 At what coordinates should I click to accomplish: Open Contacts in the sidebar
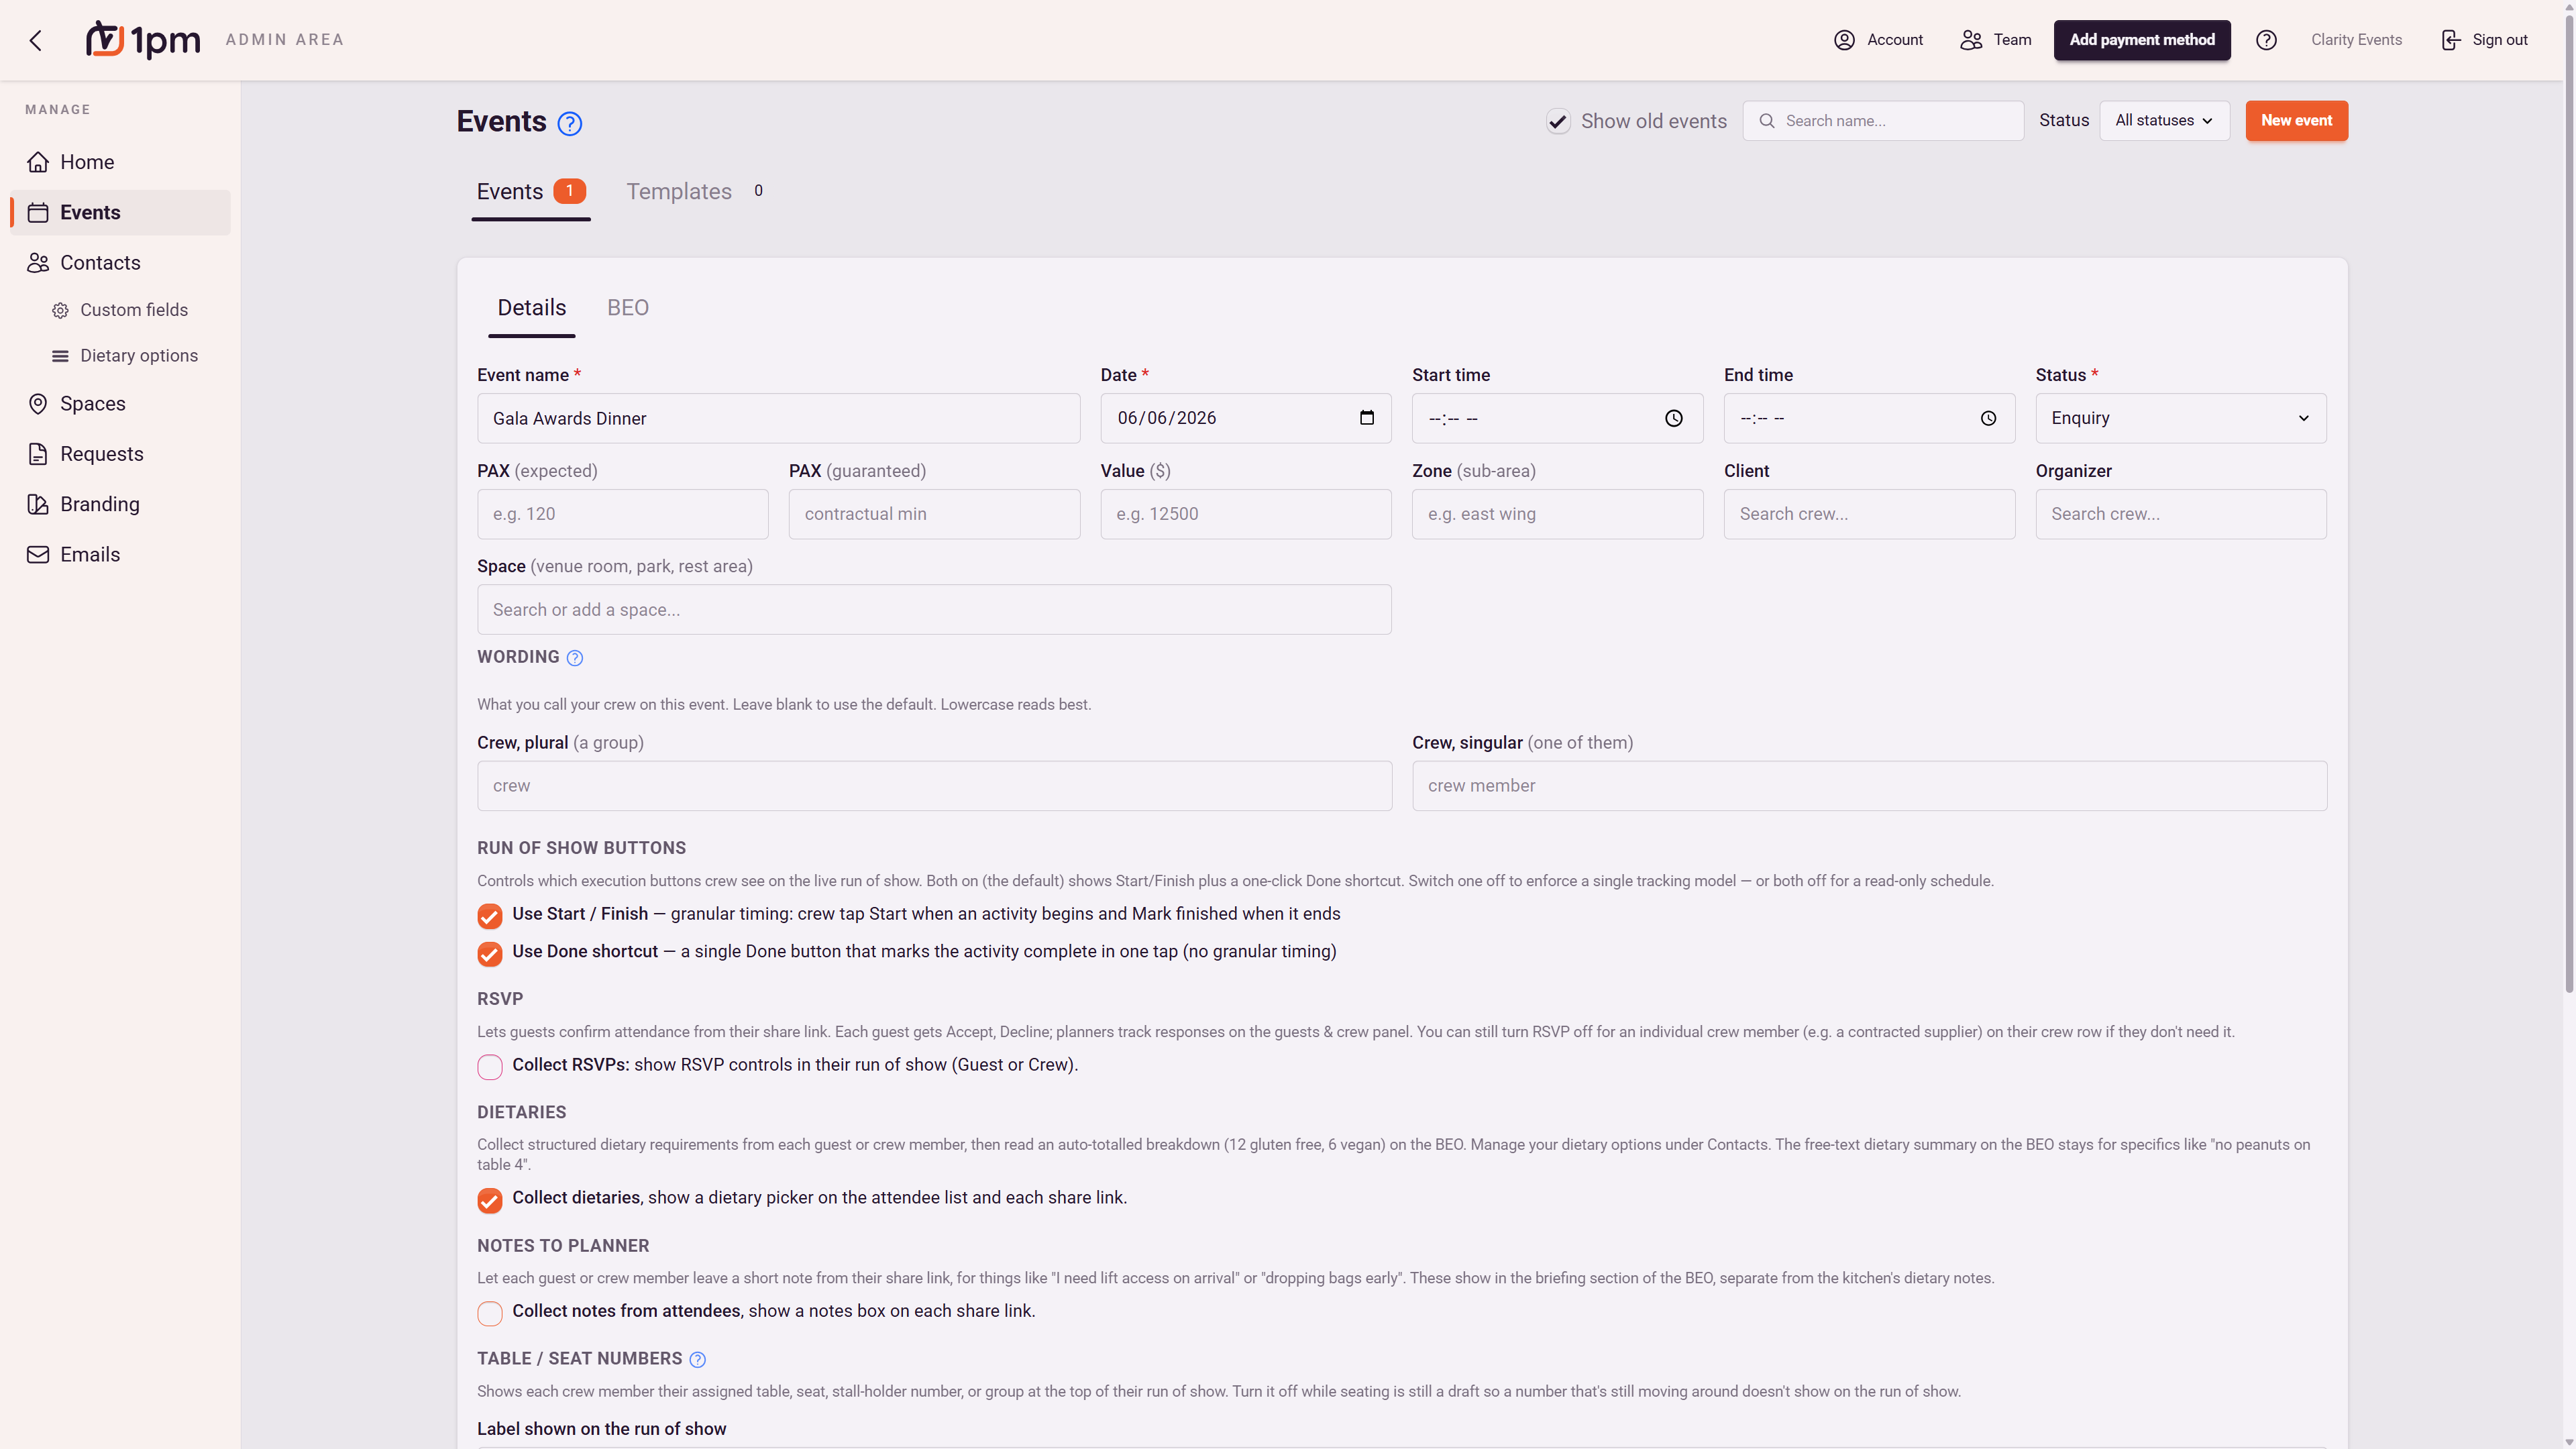click(120, 262)
